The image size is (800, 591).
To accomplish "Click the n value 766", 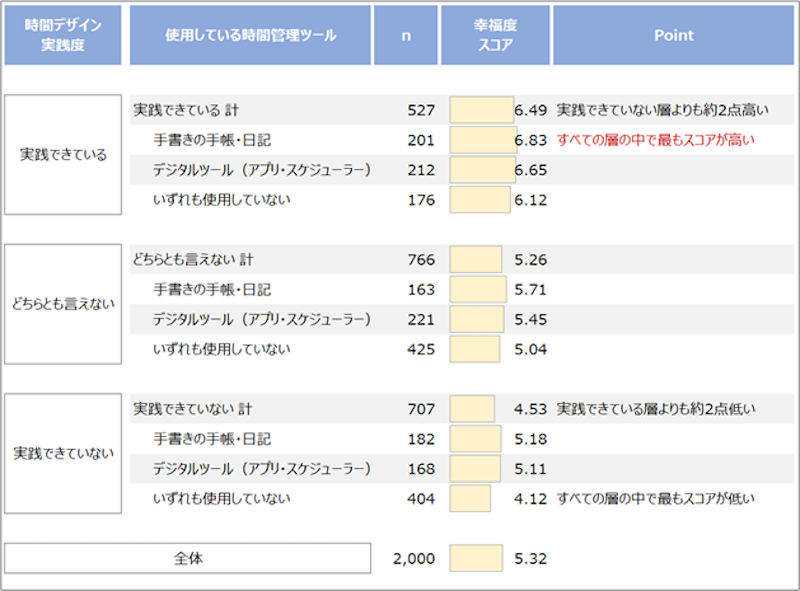I will coord(421,260).
